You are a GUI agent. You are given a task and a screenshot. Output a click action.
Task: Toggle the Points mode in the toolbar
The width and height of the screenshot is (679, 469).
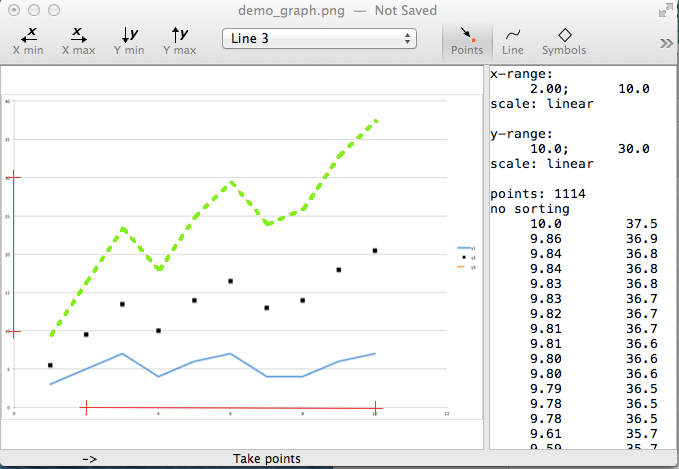[466, 40]
